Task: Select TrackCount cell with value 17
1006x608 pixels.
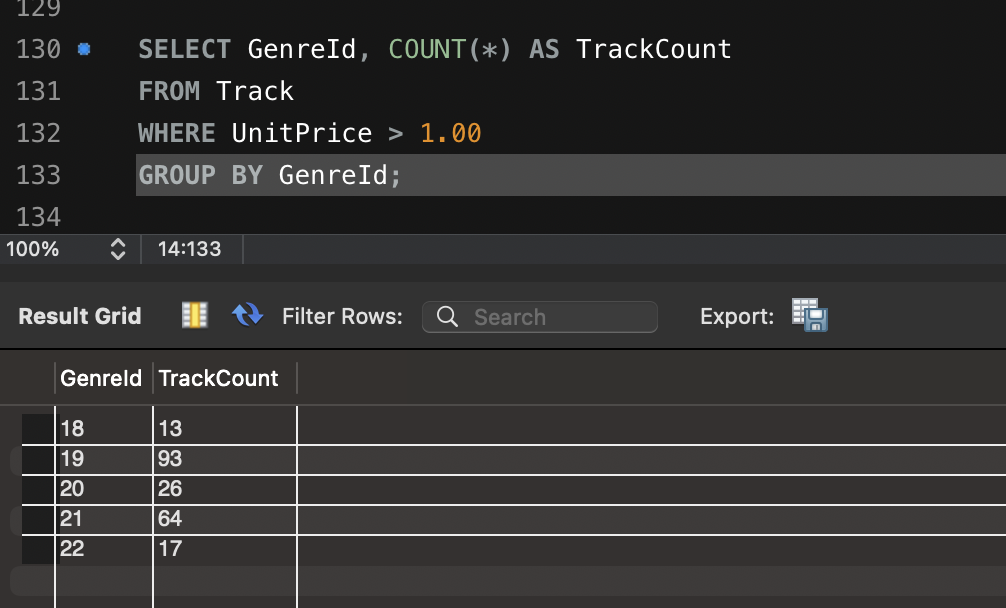Action: pyautogui.click(x=225, y=550)
